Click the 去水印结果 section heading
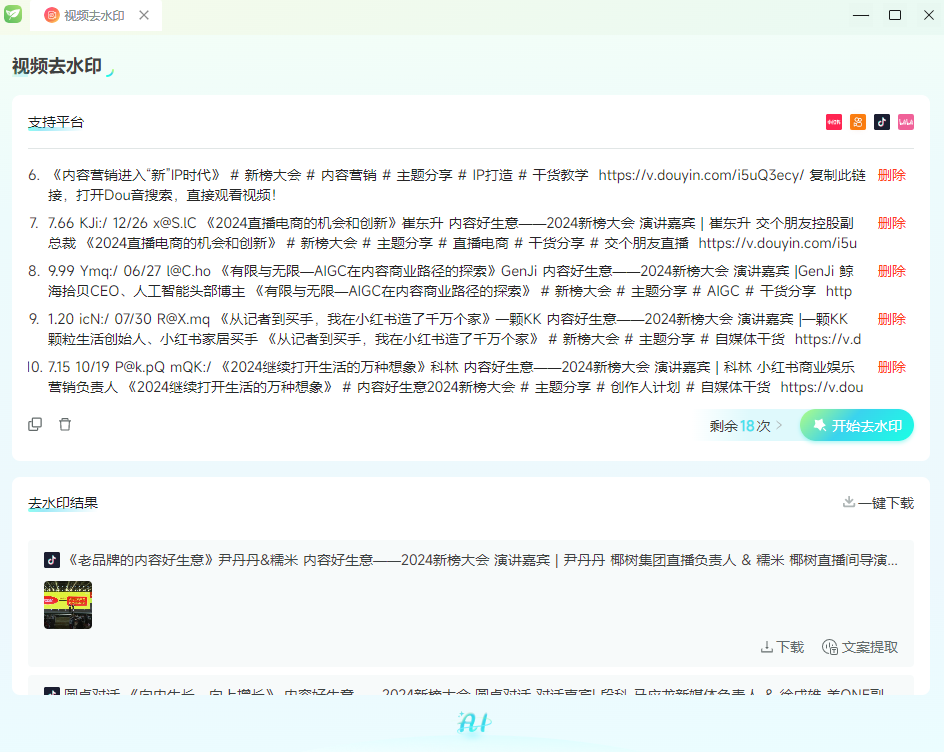This screenshot has height=752, width=944. tap(63, 503)
